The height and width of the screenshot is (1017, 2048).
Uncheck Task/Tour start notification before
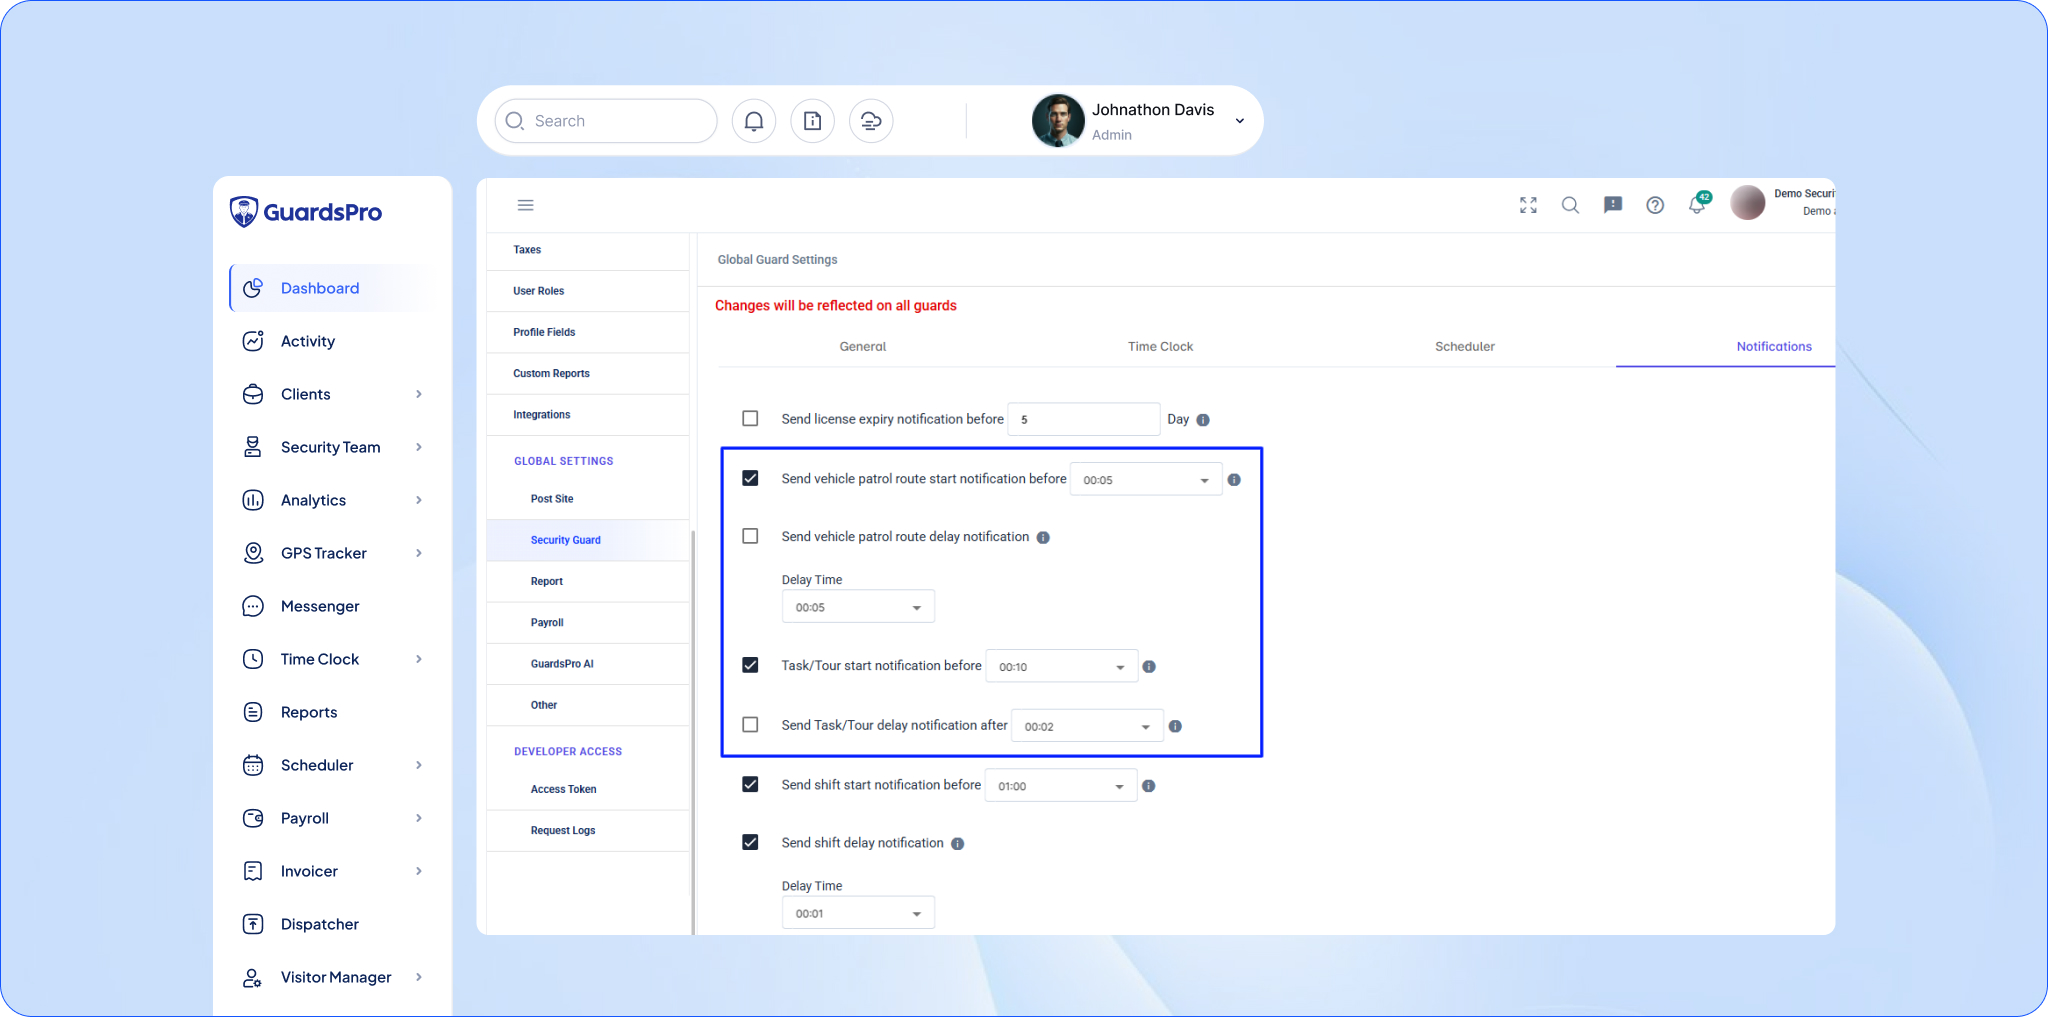pyautogui.click(x=750, y=665)
